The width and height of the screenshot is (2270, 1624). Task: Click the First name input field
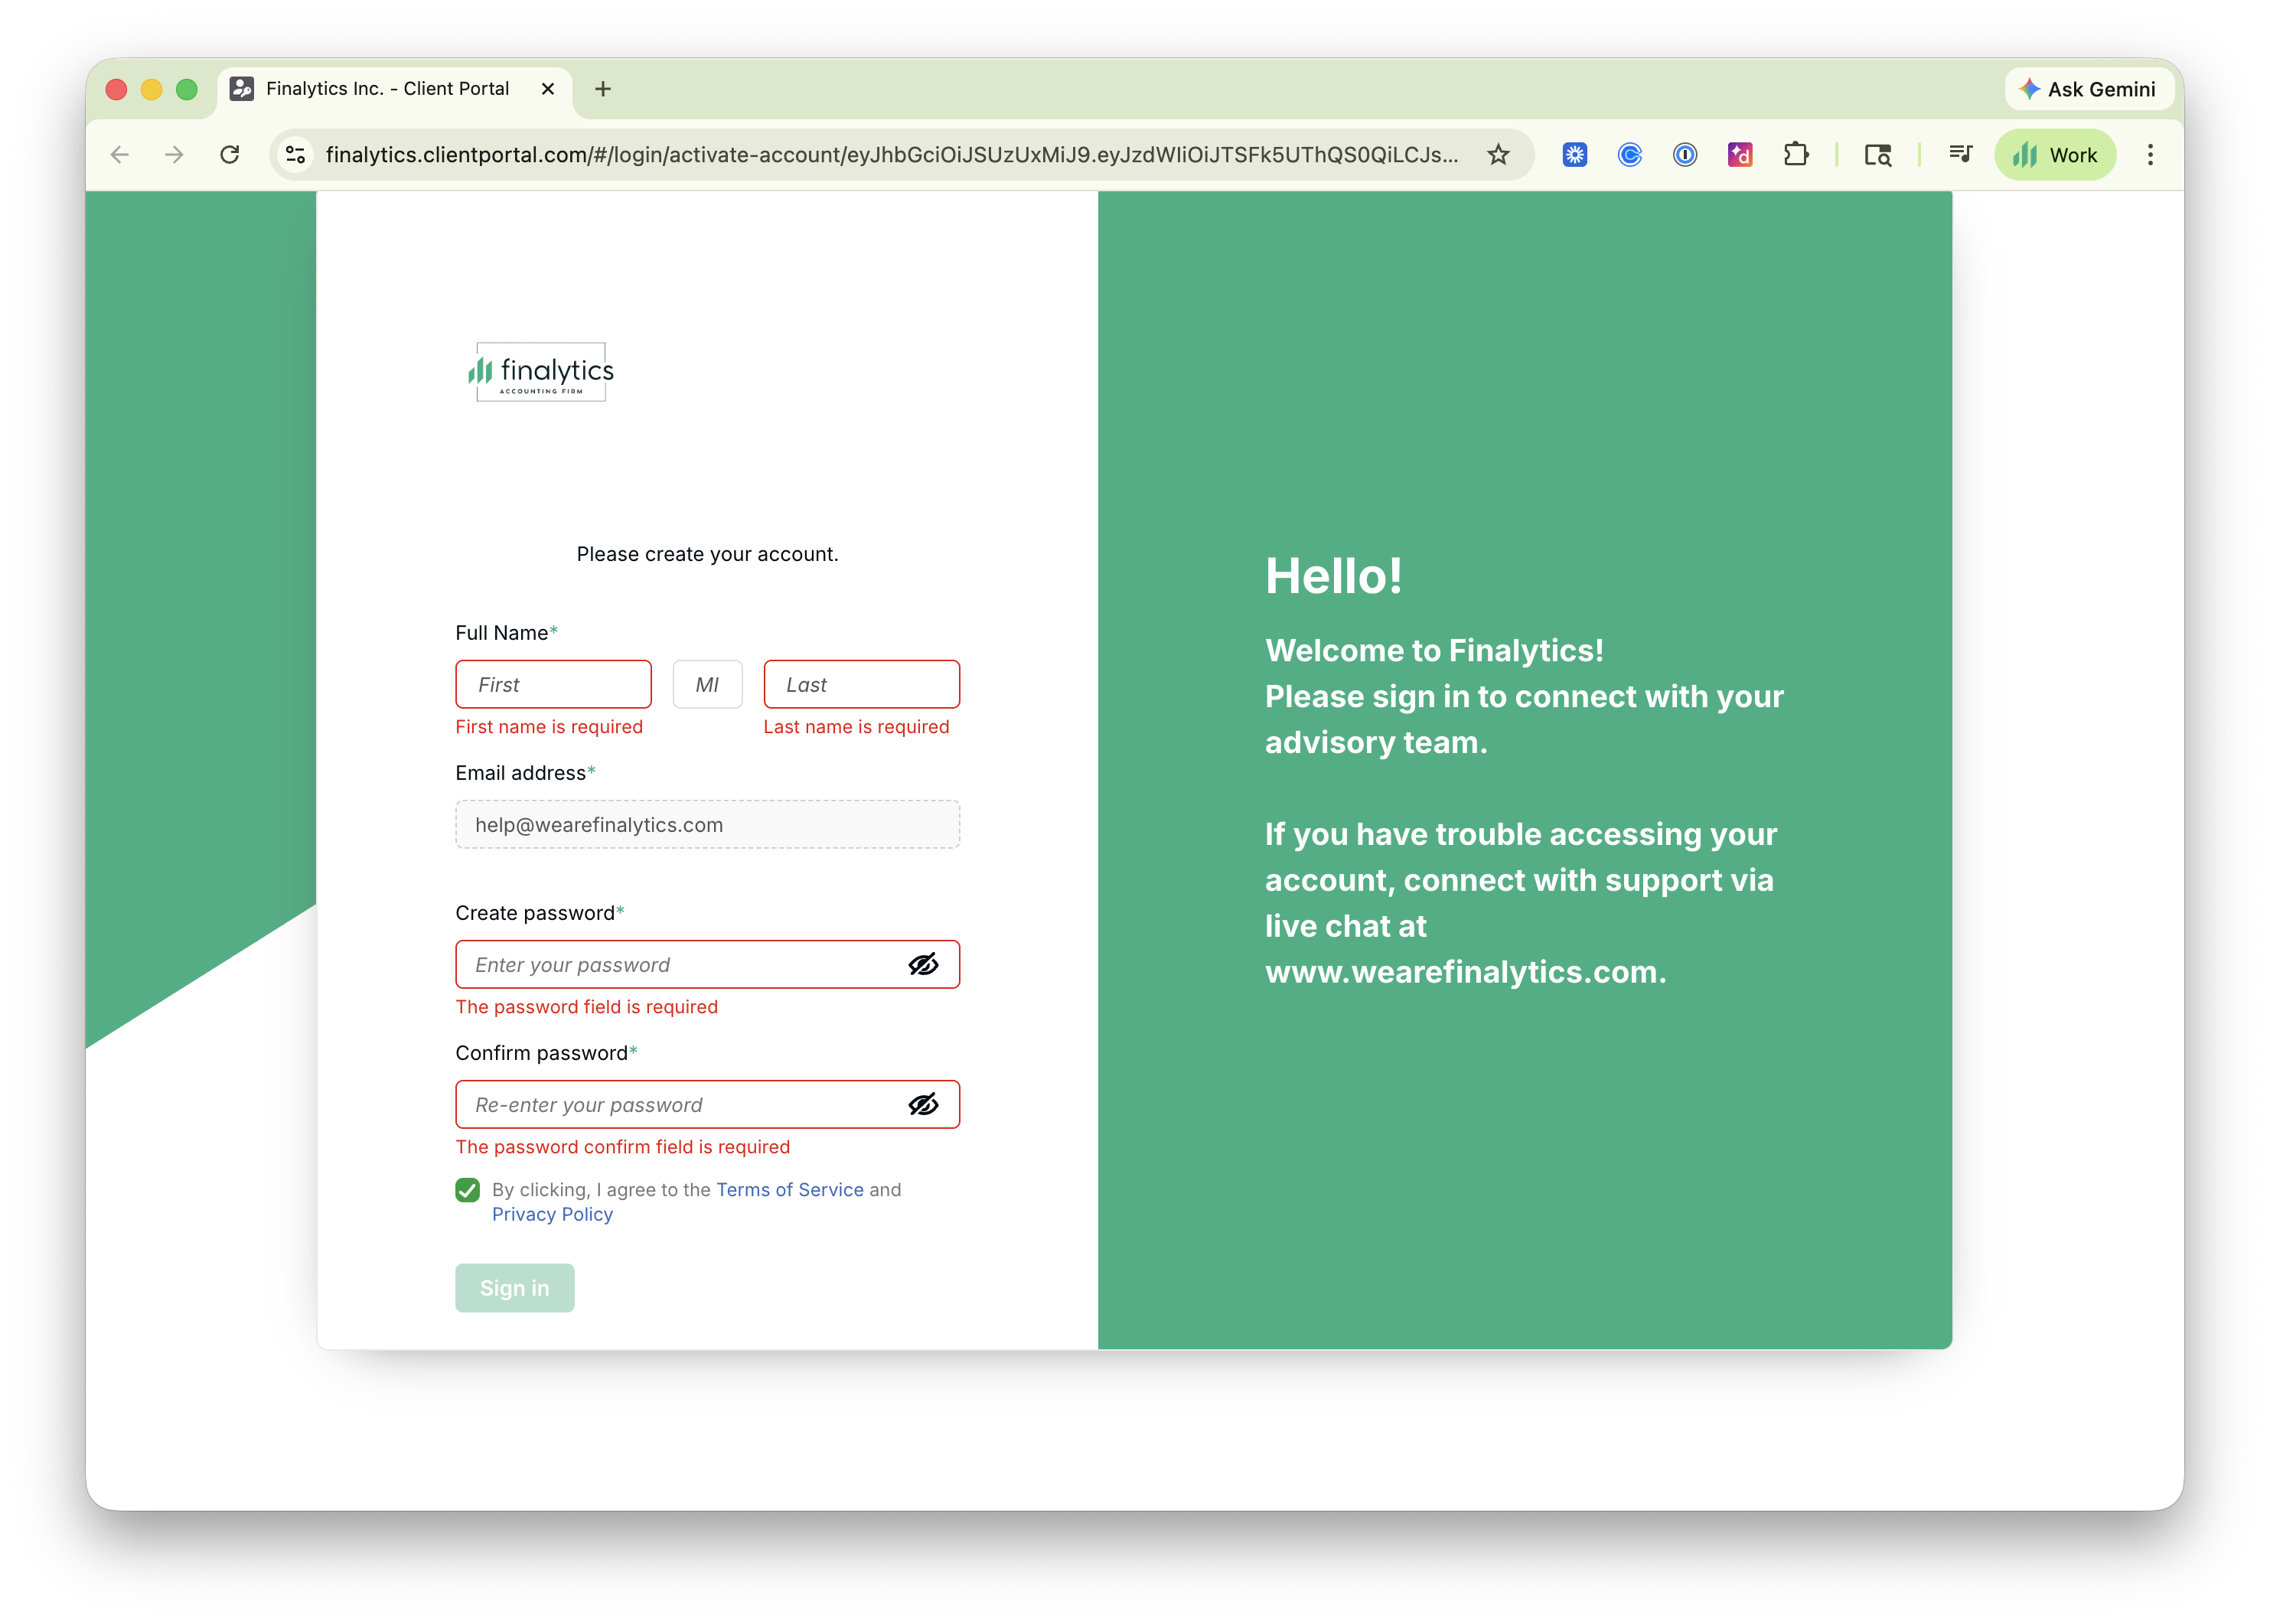click(x=553, y=685)
